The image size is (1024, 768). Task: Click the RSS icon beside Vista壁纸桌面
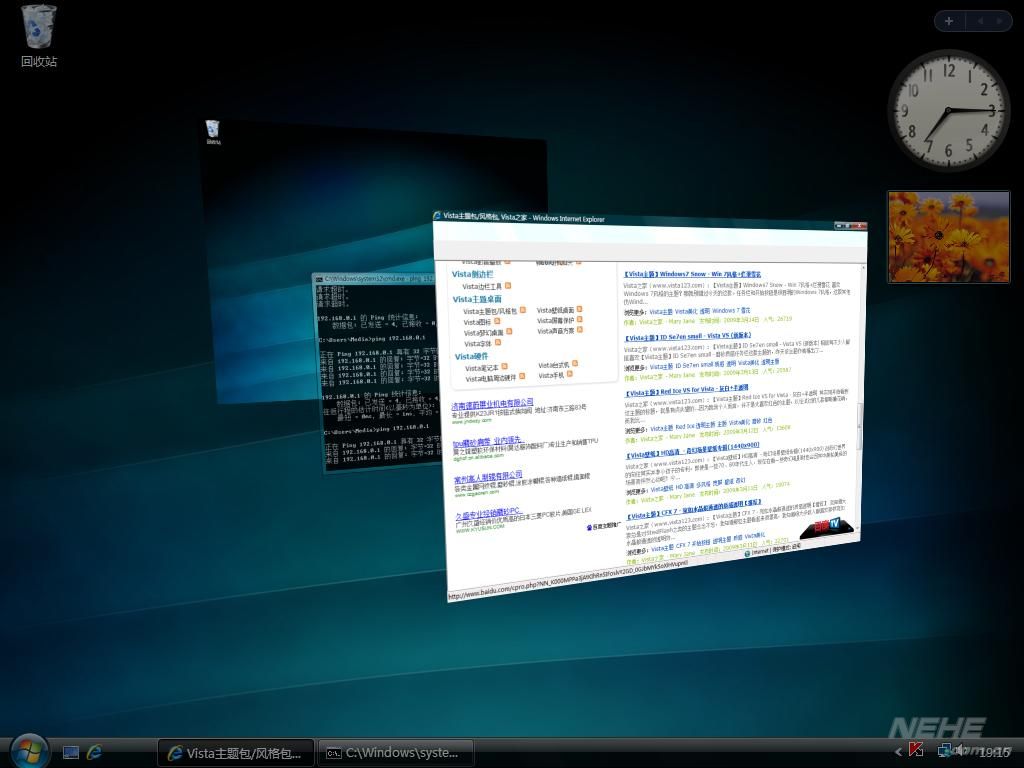point(579,309)
